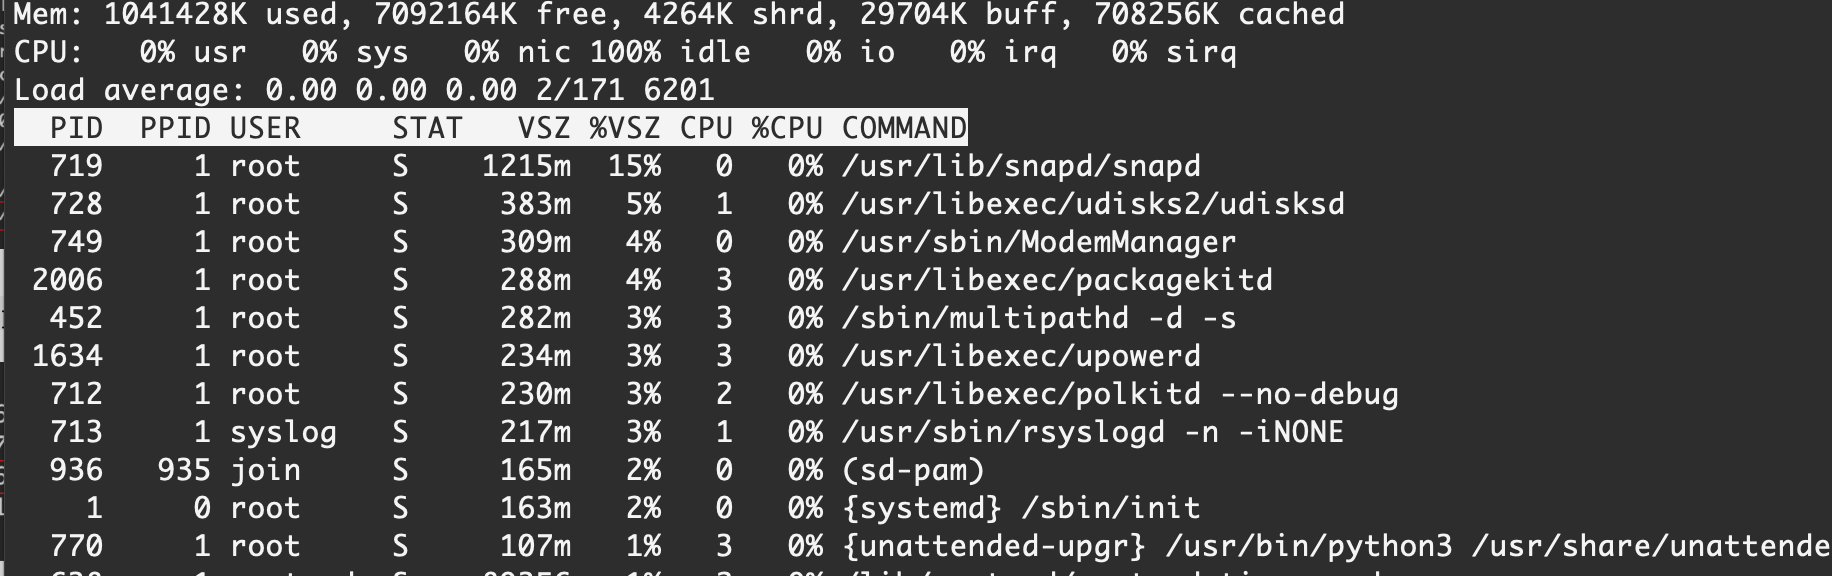Click the COMMAND column header

tap(904, 128)
